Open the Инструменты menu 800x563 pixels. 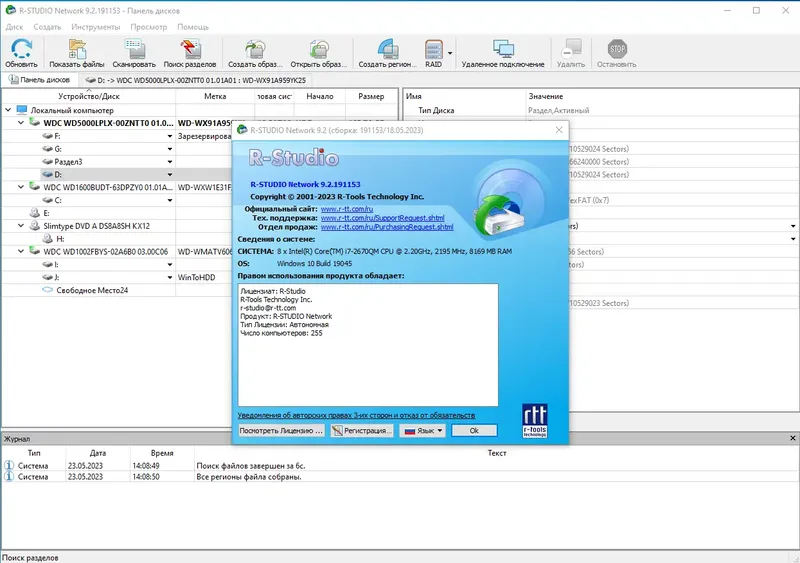coord(95,27)
